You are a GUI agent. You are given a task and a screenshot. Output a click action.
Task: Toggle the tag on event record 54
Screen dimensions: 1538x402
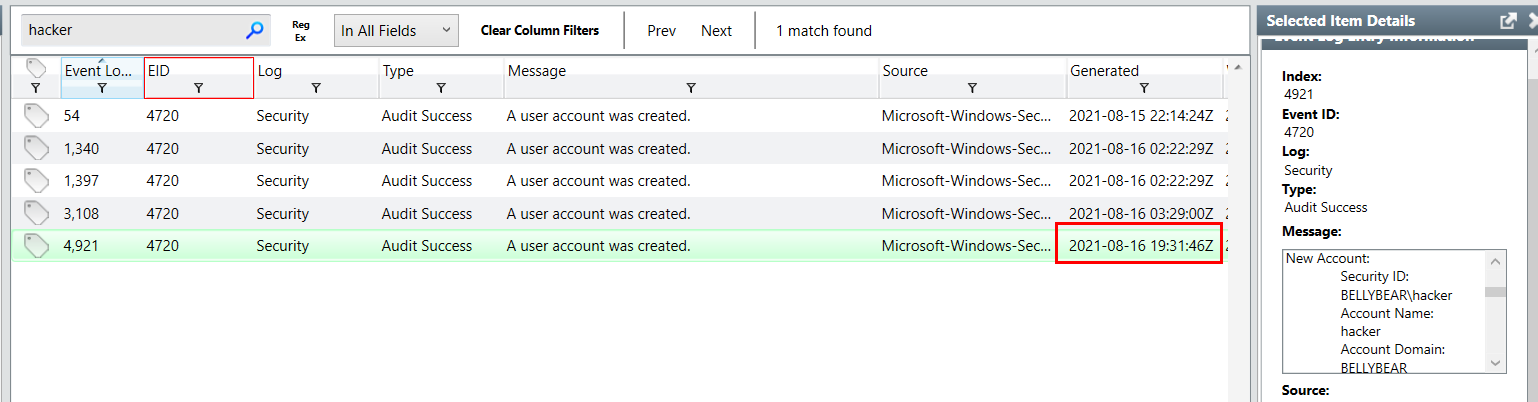(37, 116)
